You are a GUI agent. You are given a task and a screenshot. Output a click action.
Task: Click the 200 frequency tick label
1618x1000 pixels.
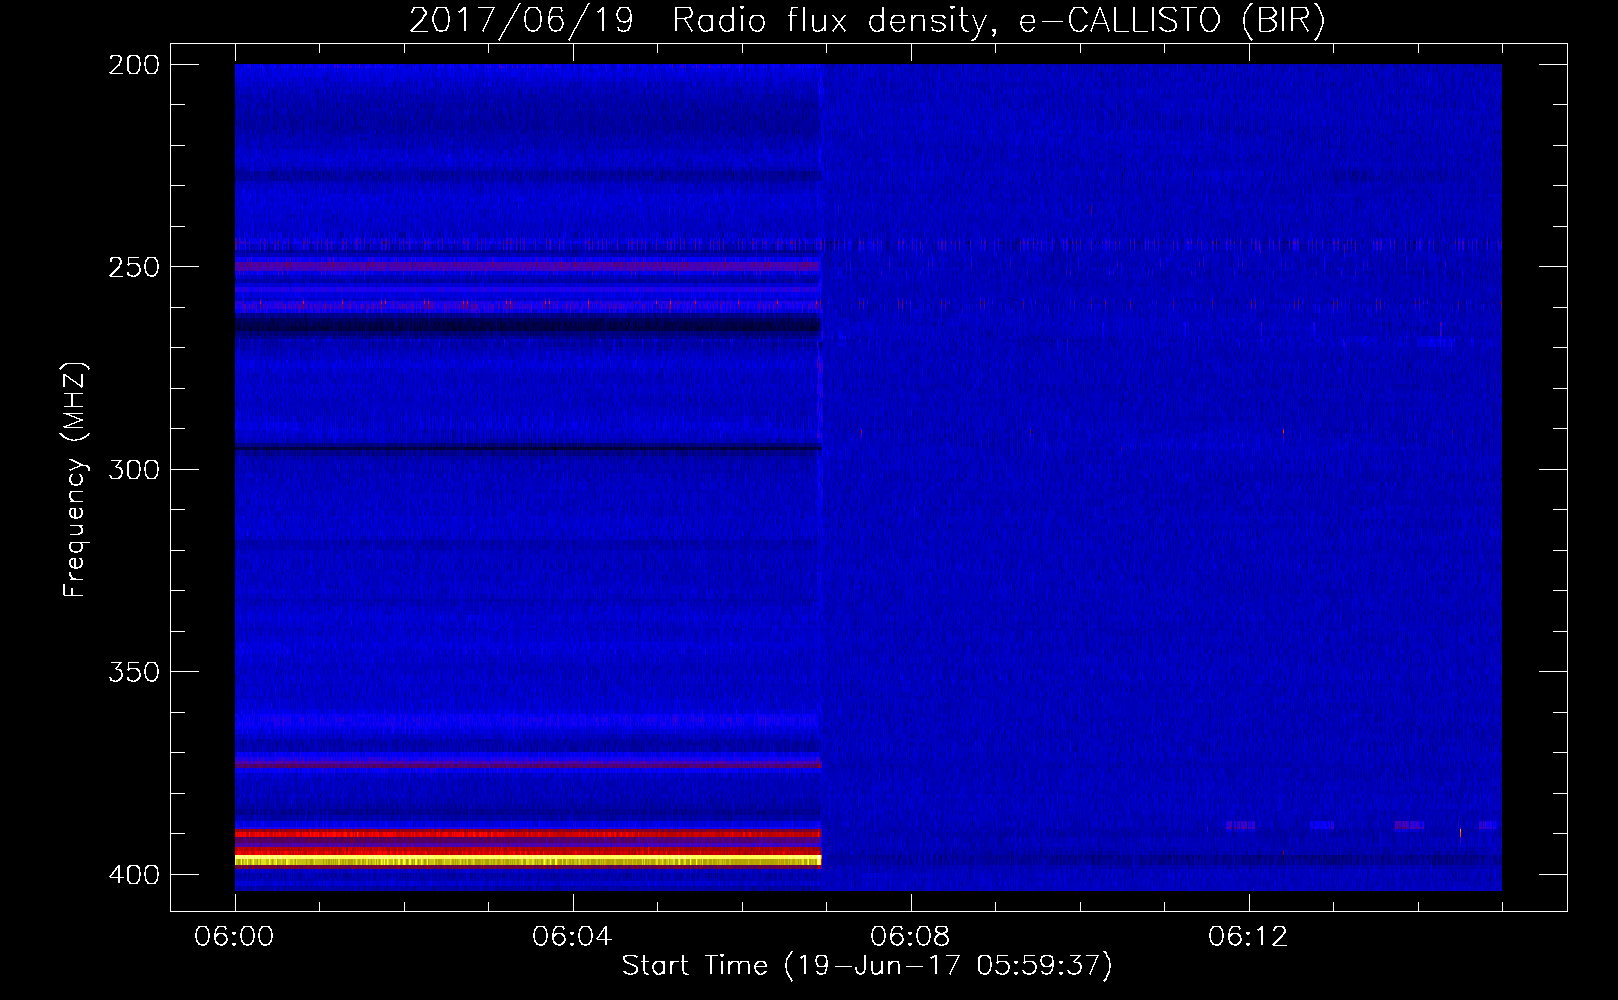click(134, 65)
